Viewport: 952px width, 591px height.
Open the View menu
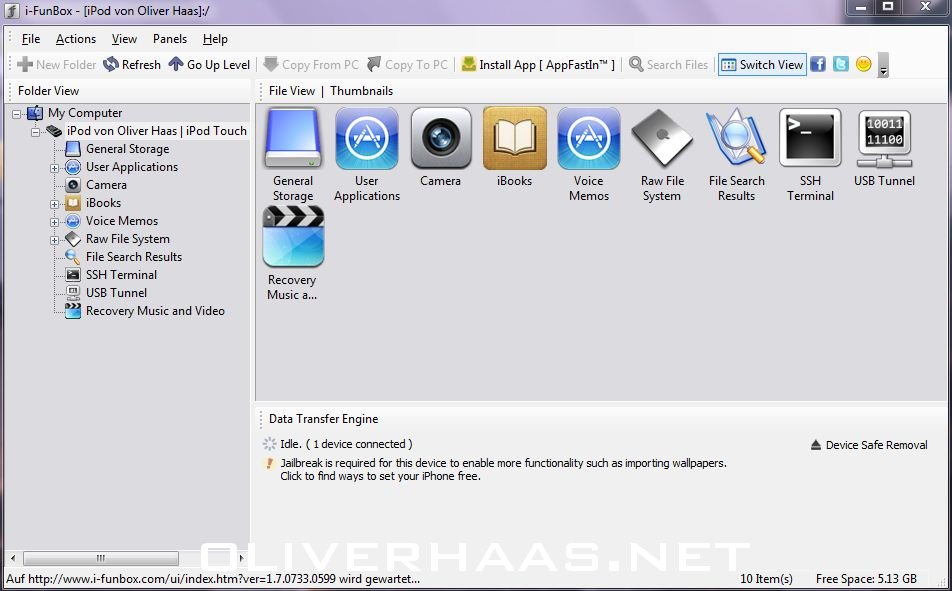(124, 39)
